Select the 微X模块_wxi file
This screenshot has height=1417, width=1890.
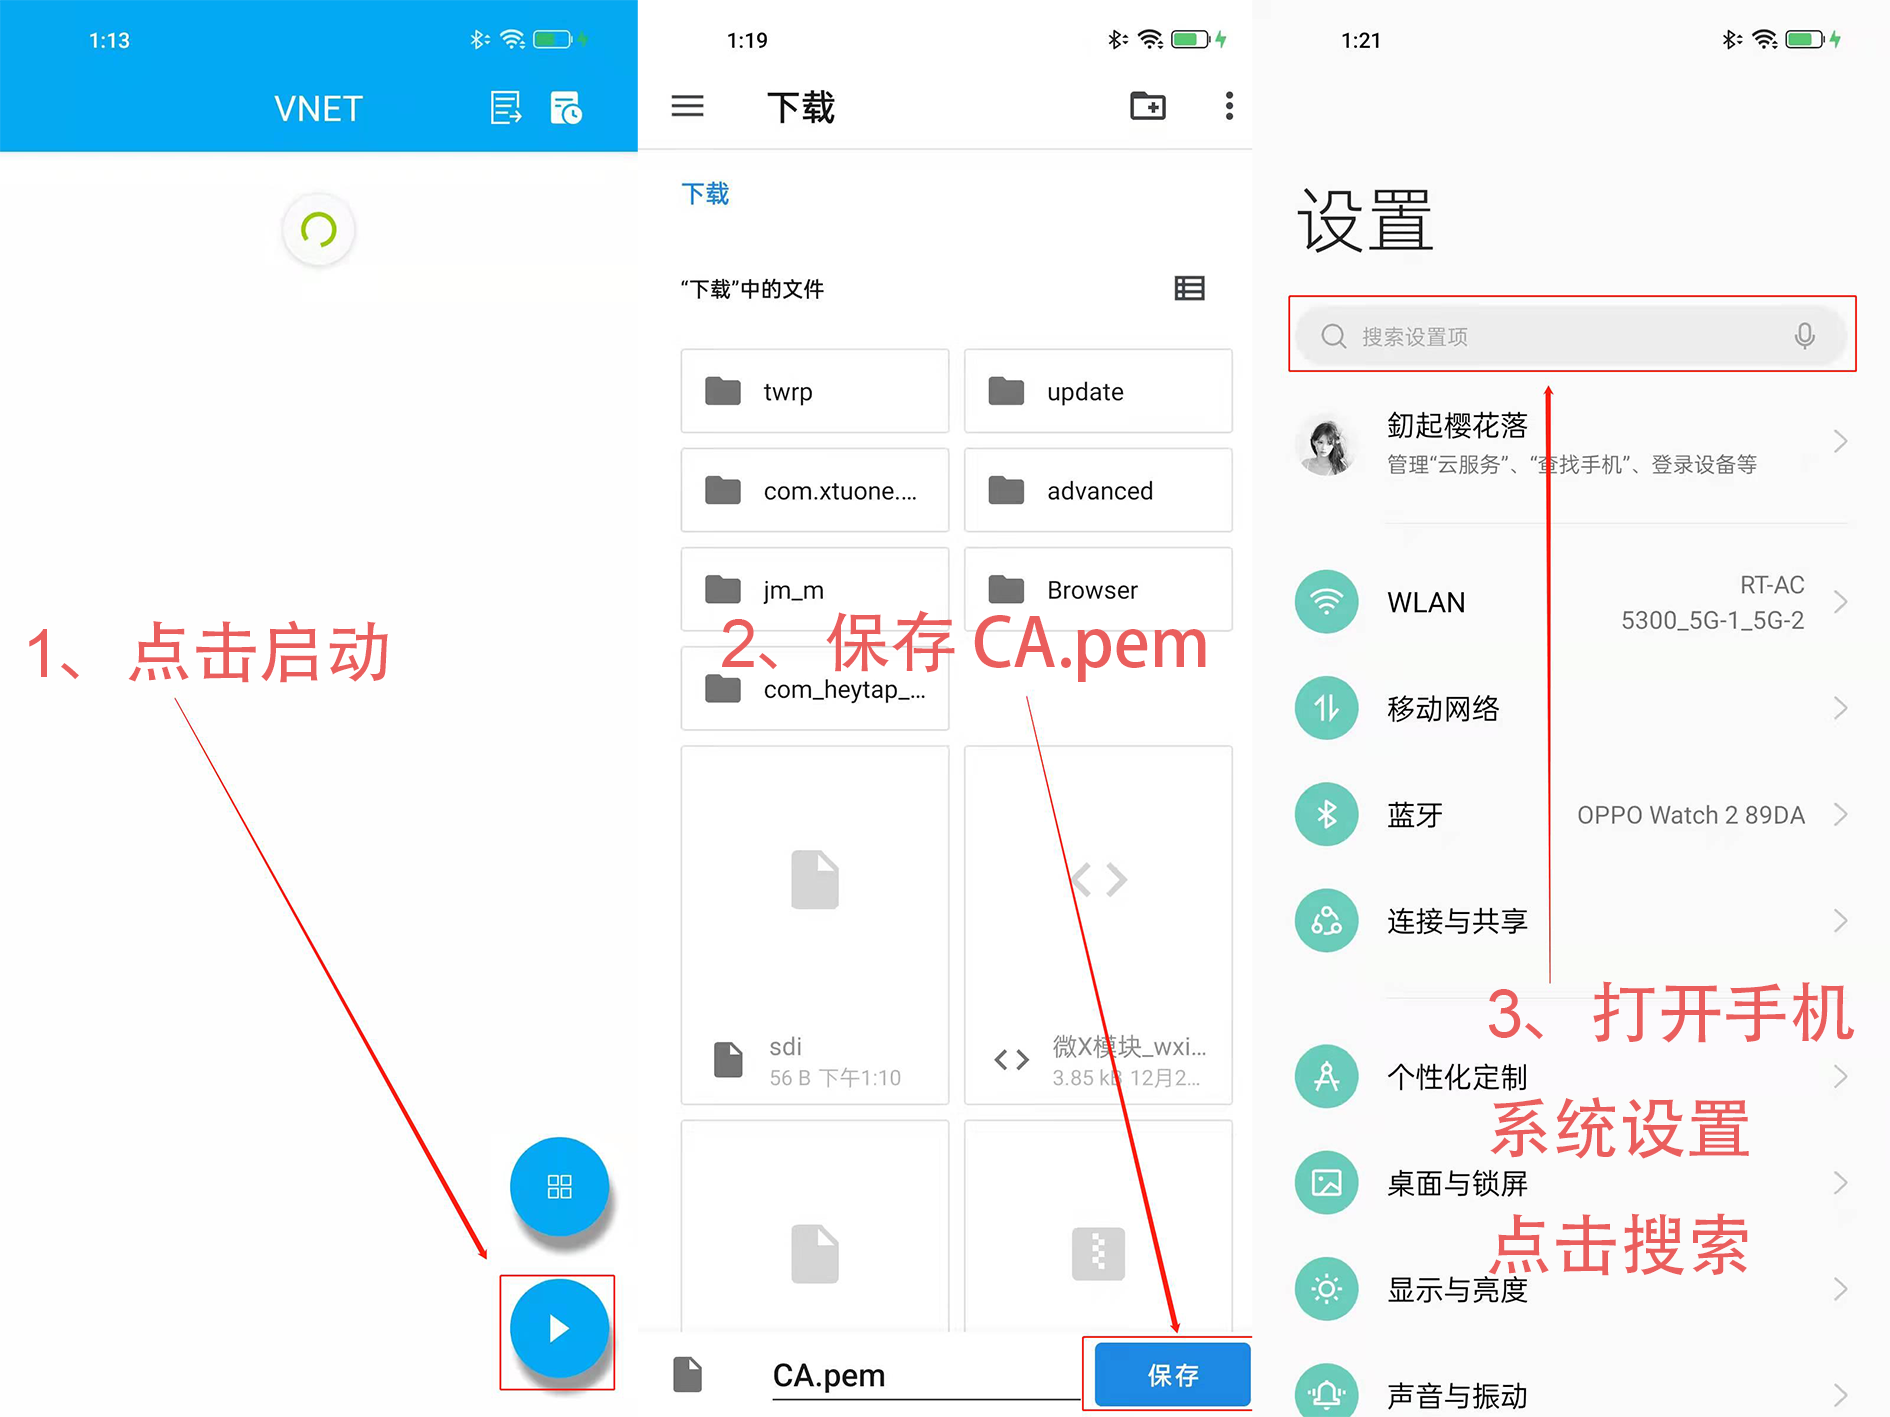[x=1098, y=925]
